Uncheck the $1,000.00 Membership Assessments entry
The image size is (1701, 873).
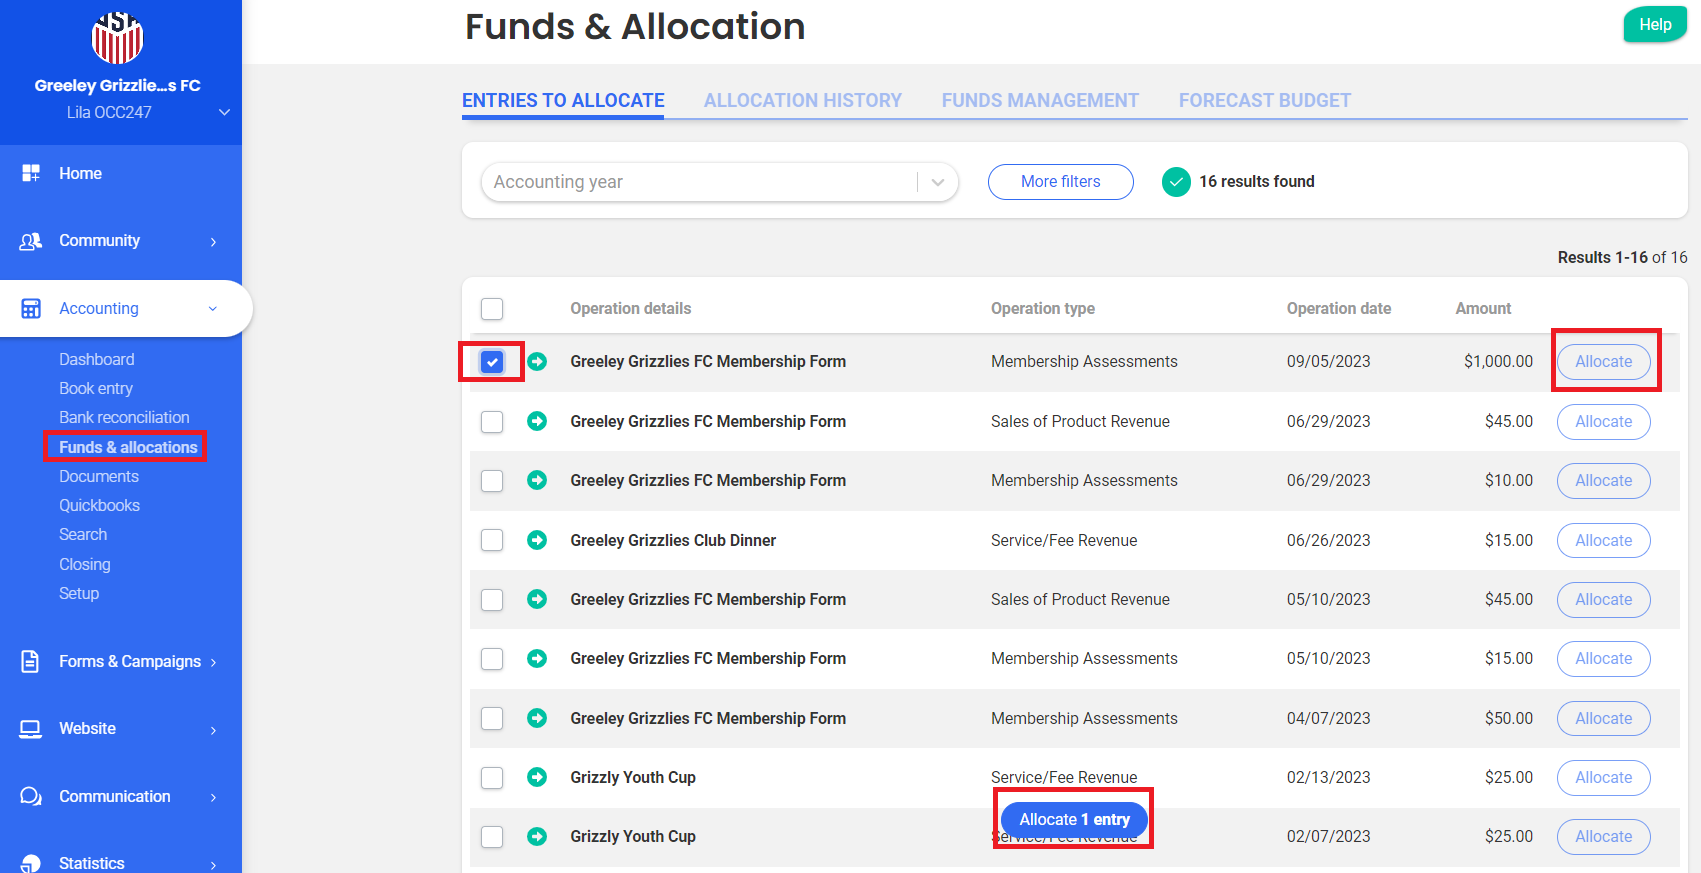[x=492, y=362]
